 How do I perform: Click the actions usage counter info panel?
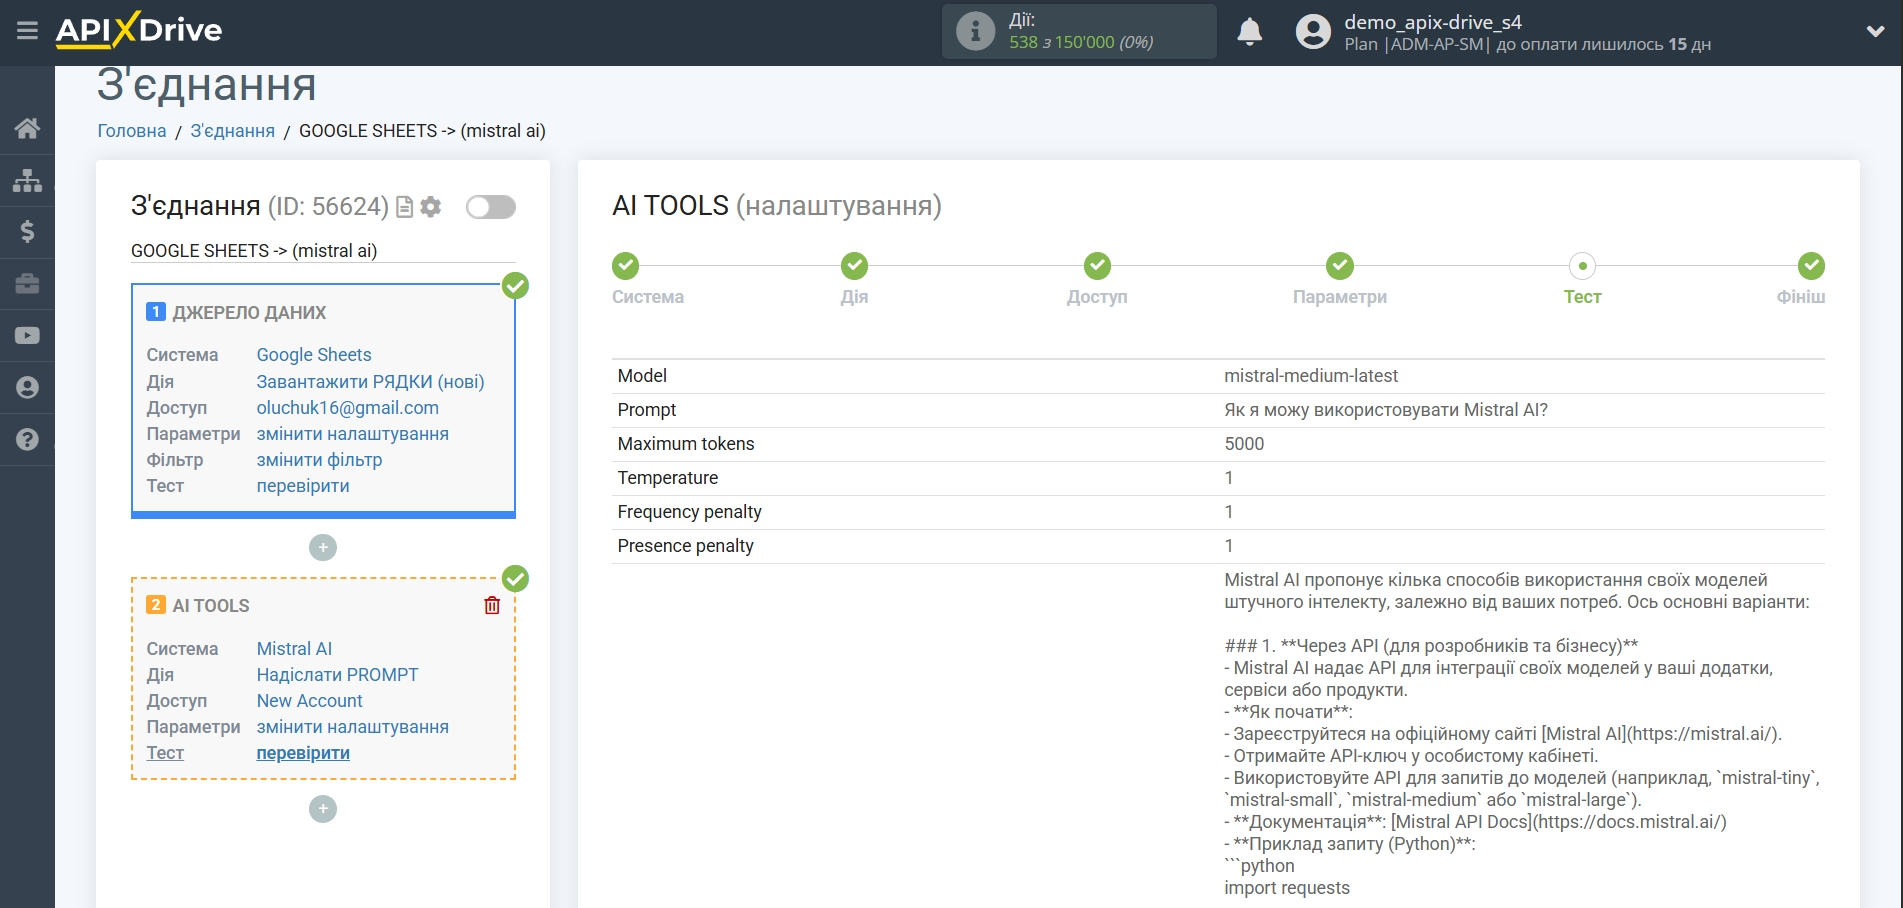(1078, 32)
